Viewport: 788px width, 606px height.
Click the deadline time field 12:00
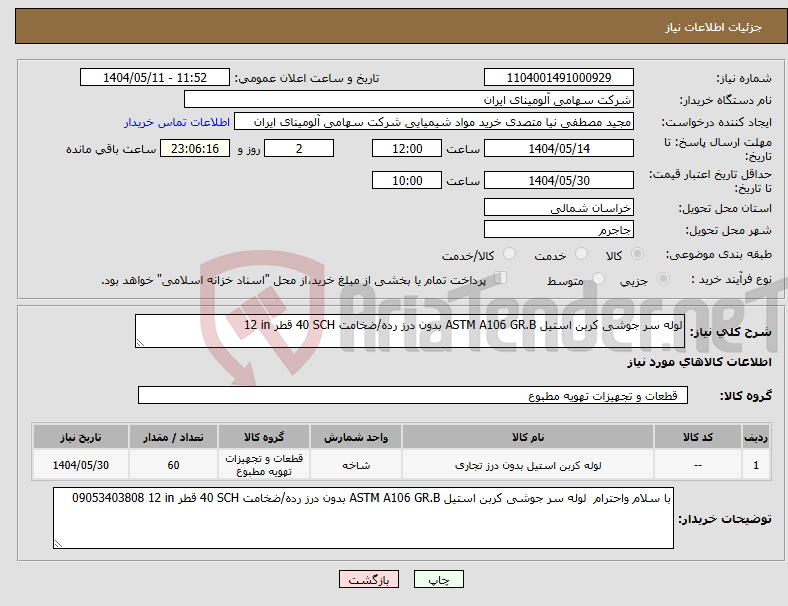pyautogui.click(x=407, y=149)
